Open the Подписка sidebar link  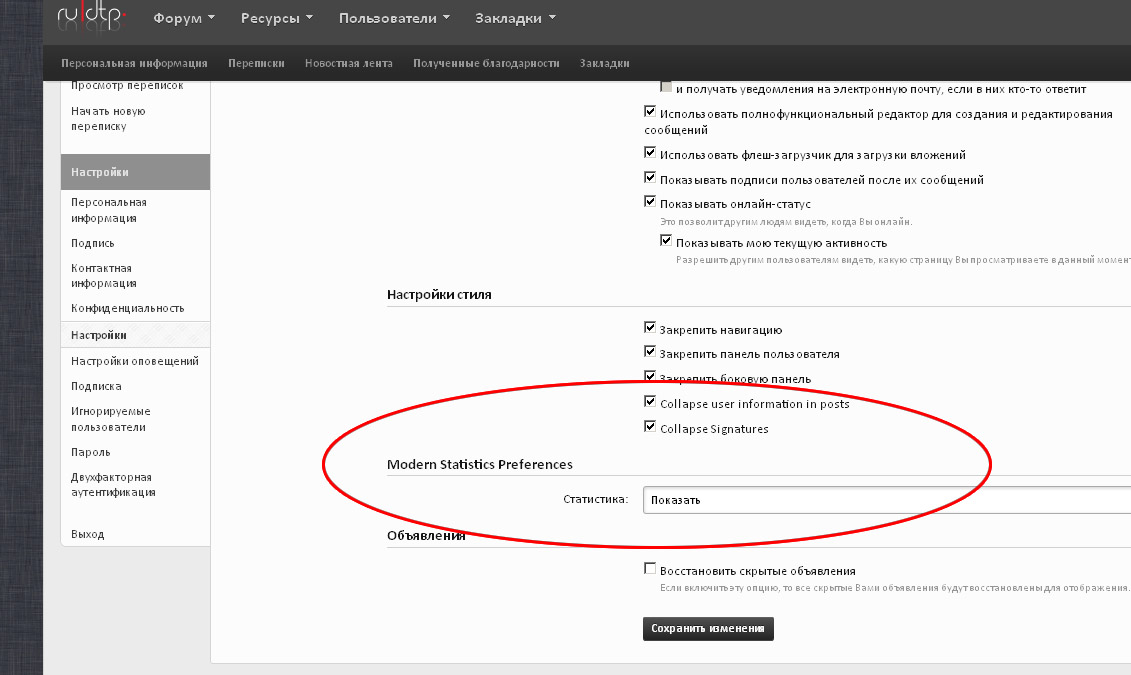pos(96,386)
